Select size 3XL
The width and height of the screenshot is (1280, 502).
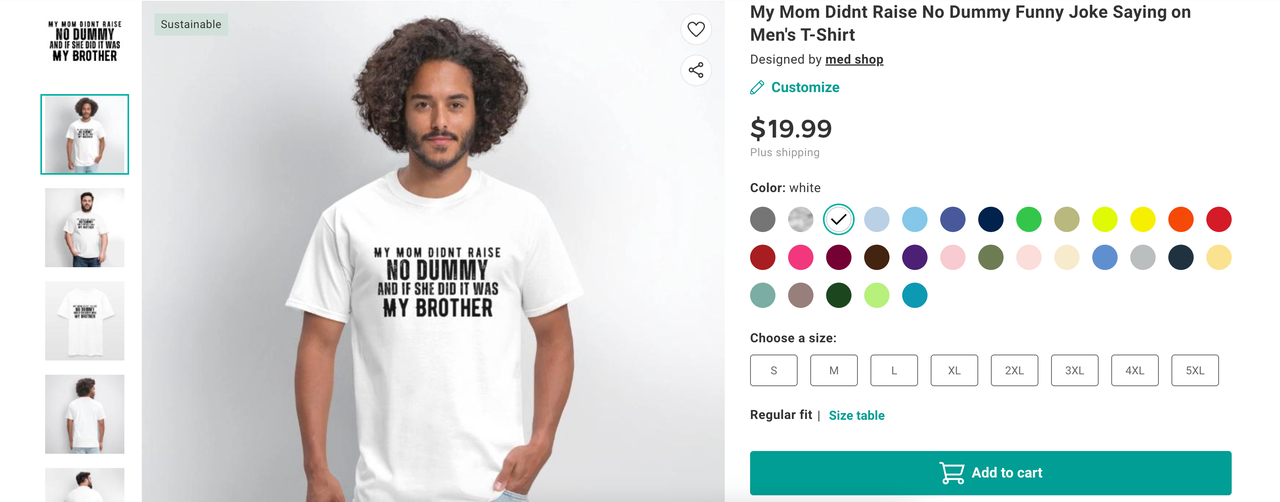click(1074, 370)
